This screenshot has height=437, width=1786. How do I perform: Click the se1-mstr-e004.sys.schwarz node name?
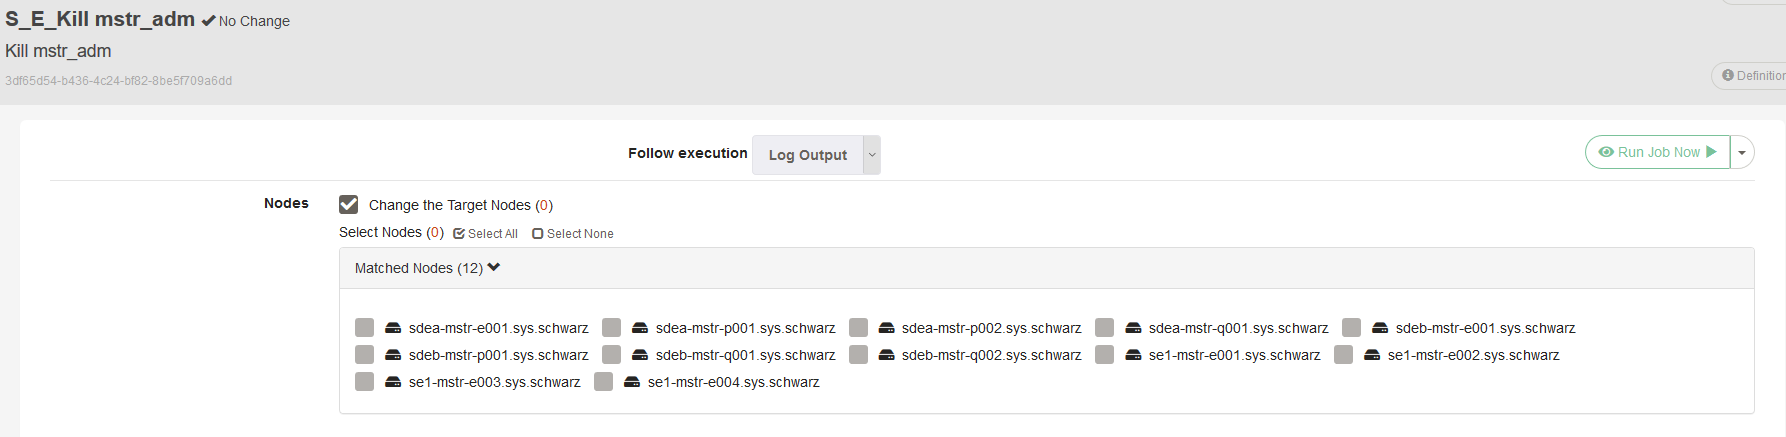click(734, 382)
